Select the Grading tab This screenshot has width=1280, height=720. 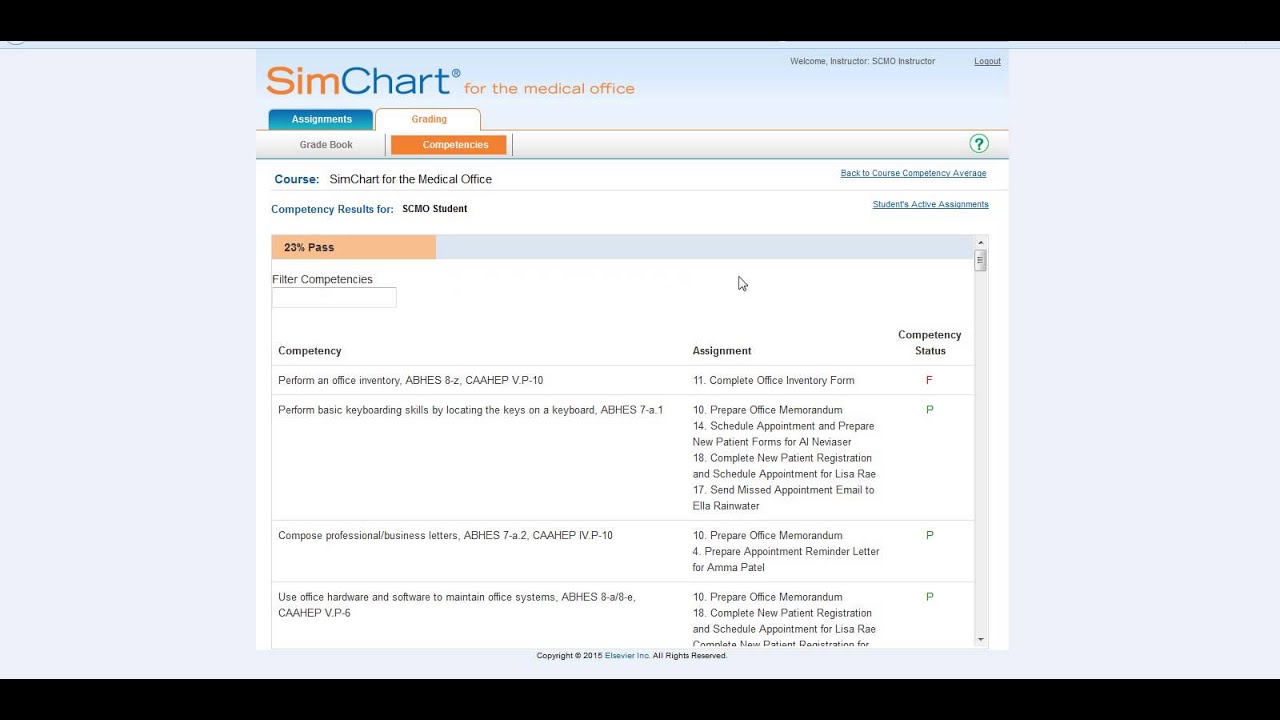[x=429, y=119]
